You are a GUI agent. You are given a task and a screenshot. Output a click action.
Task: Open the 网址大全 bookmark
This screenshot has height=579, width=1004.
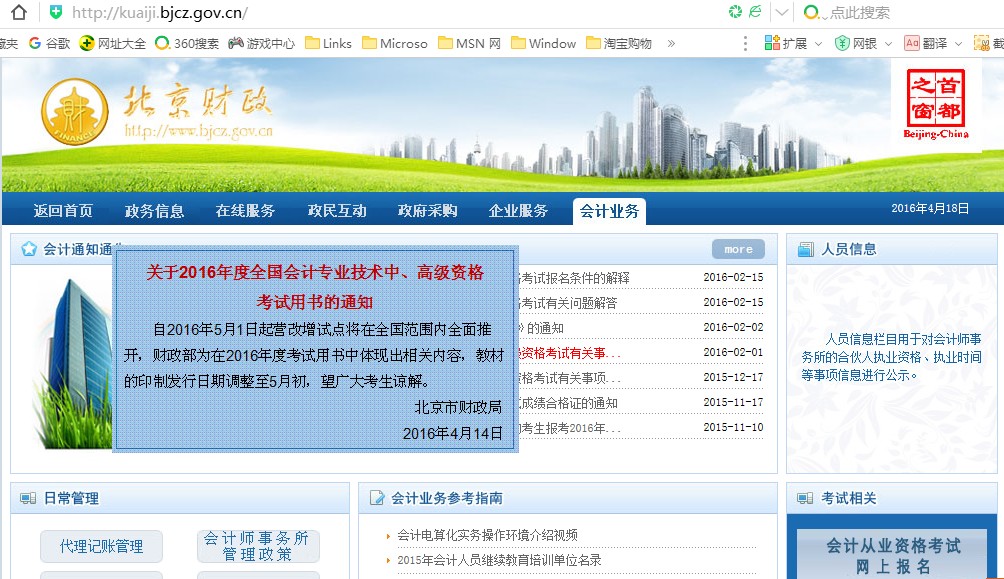click(113, 44)
